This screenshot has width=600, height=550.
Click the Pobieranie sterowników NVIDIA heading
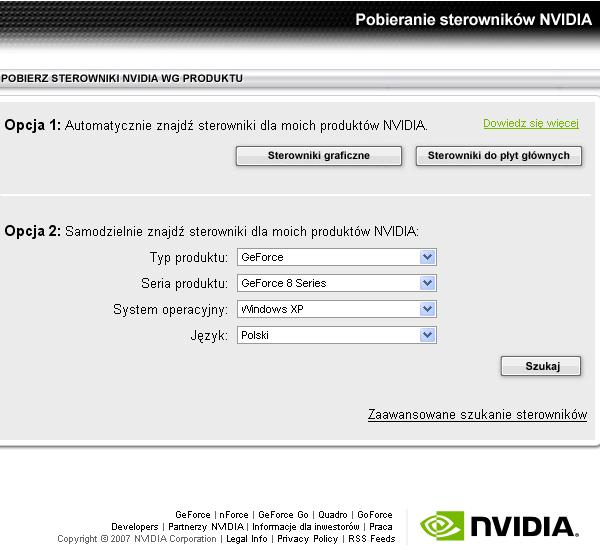[x=473, y=20]
